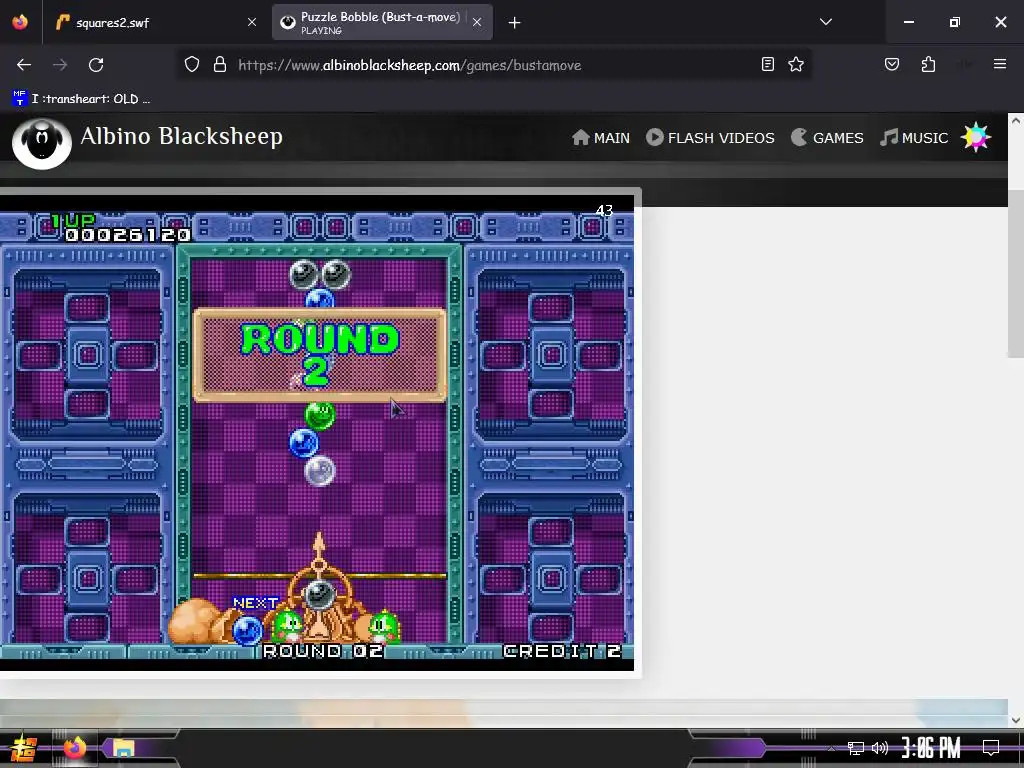Go forward to the next page

(60, 65)
